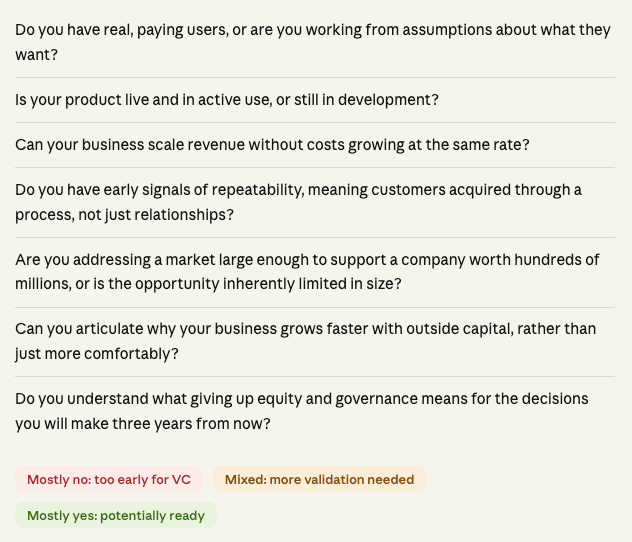Click the question about scaling revenue without costs
Screen dimensions: 632x542
[272, 145]
